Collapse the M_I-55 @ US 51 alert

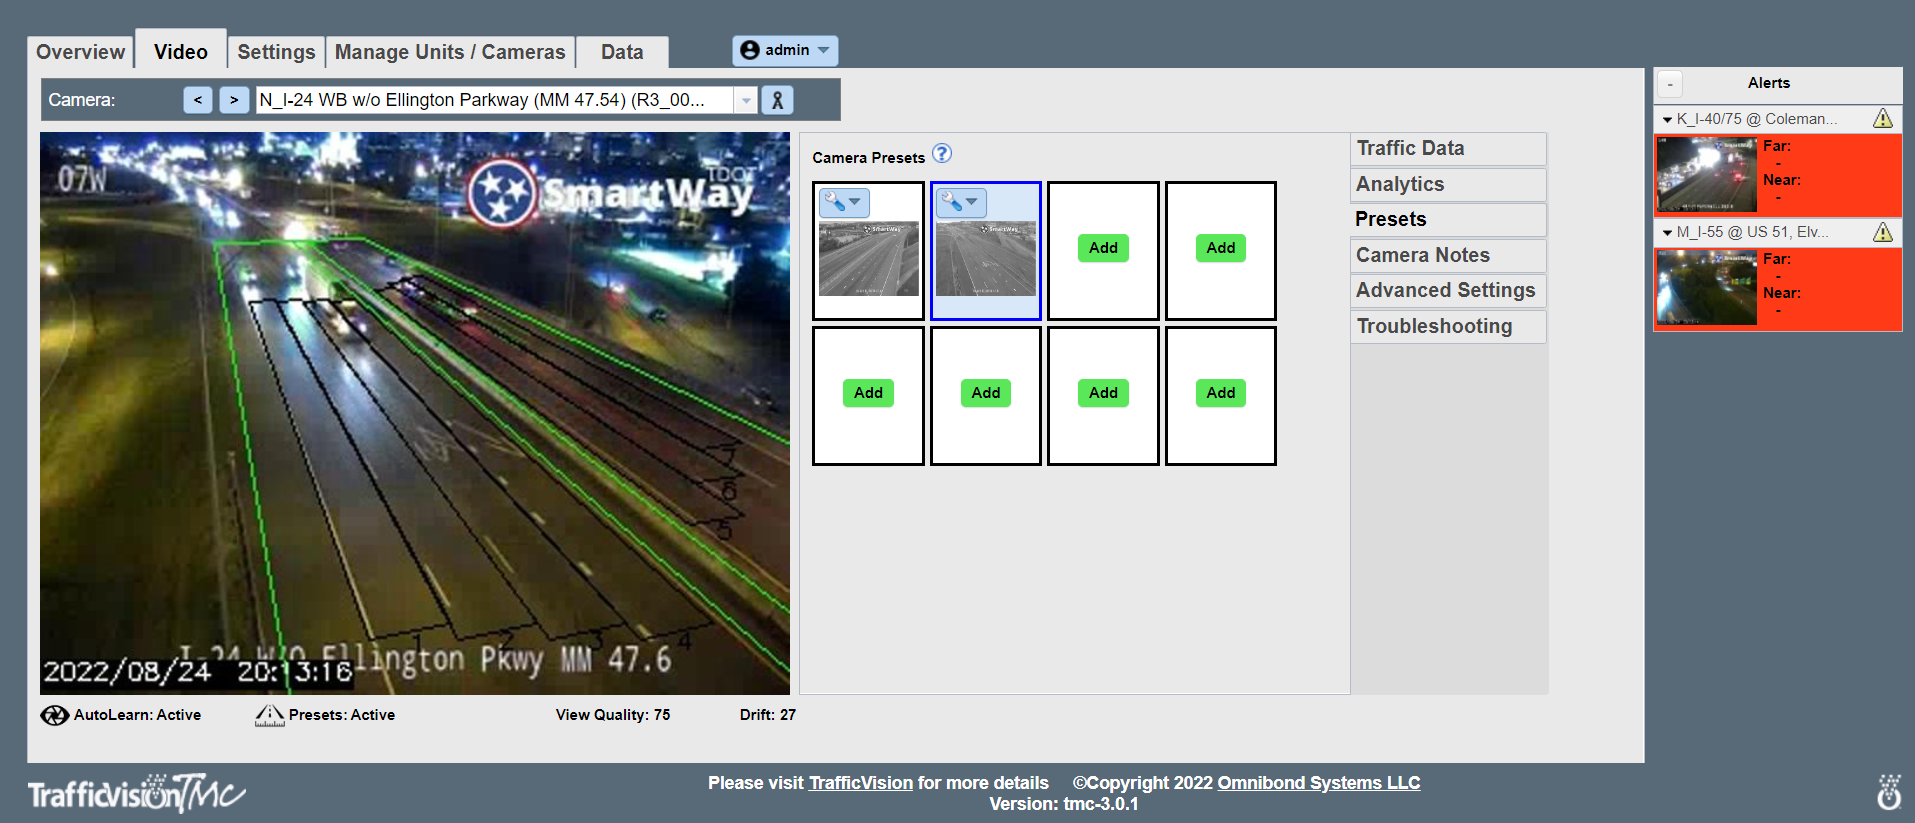coord(1667,233)
